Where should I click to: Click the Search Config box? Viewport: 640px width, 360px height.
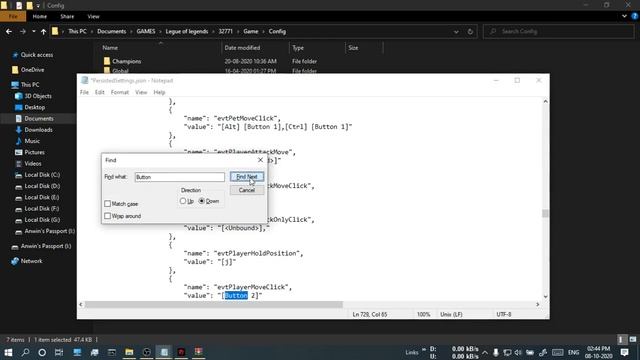pyautogui.click(x=558, y=31)
